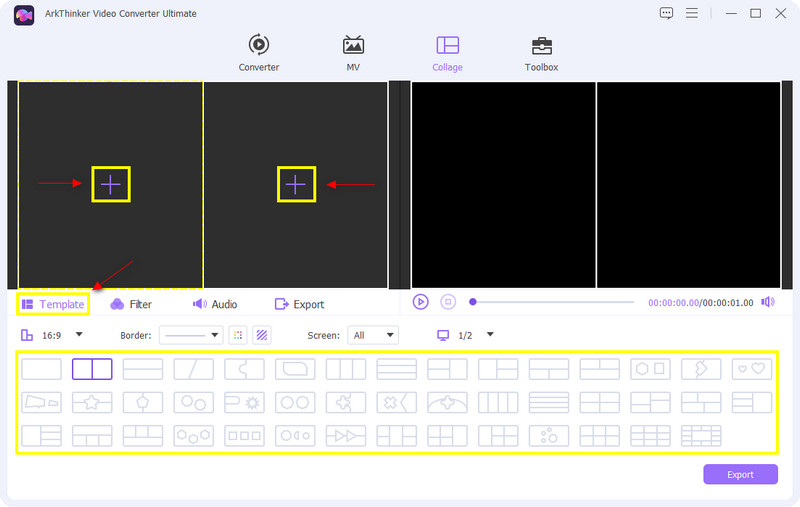800x507 pixels.
Task: Choose the double arrow play template
Action: point(346,436)
